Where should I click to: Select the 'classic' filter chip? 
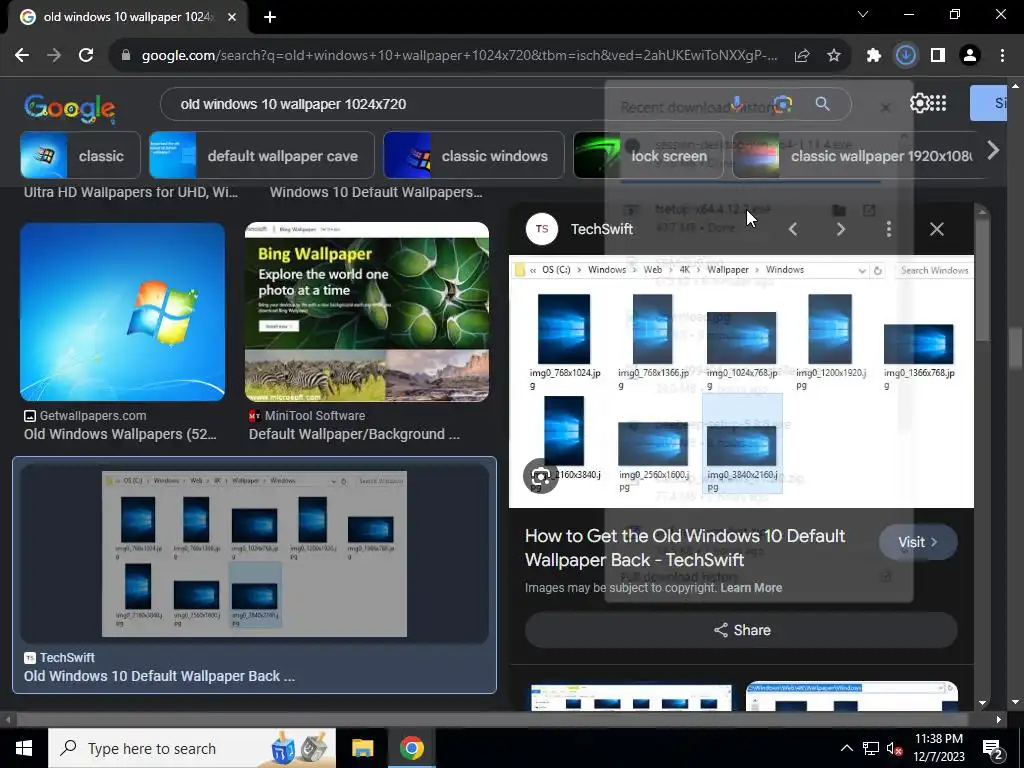point(80,155)
